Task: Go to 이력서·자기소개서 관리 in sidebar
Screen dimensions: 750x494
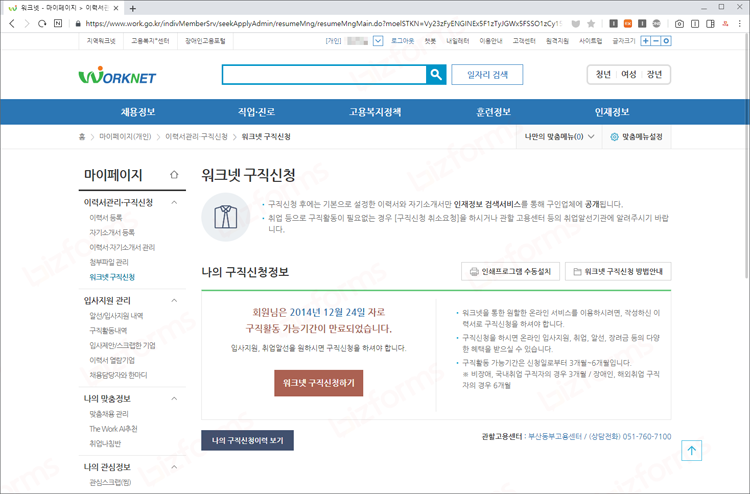Action: (x=122, y=247)
